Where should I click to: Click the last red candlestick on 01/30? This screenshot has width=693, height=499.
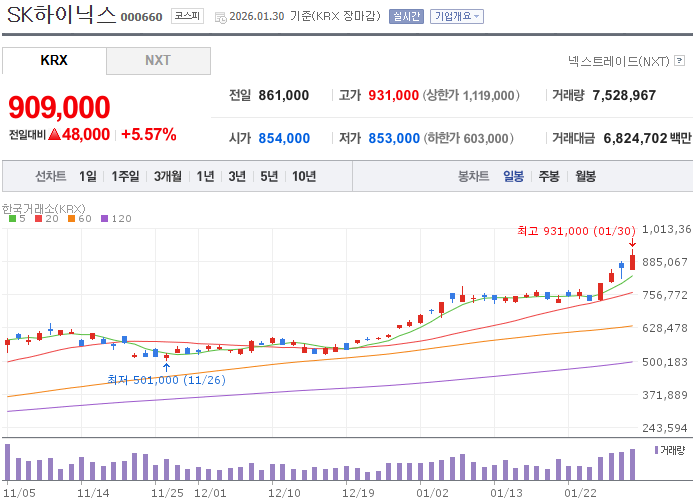[632, 262]
